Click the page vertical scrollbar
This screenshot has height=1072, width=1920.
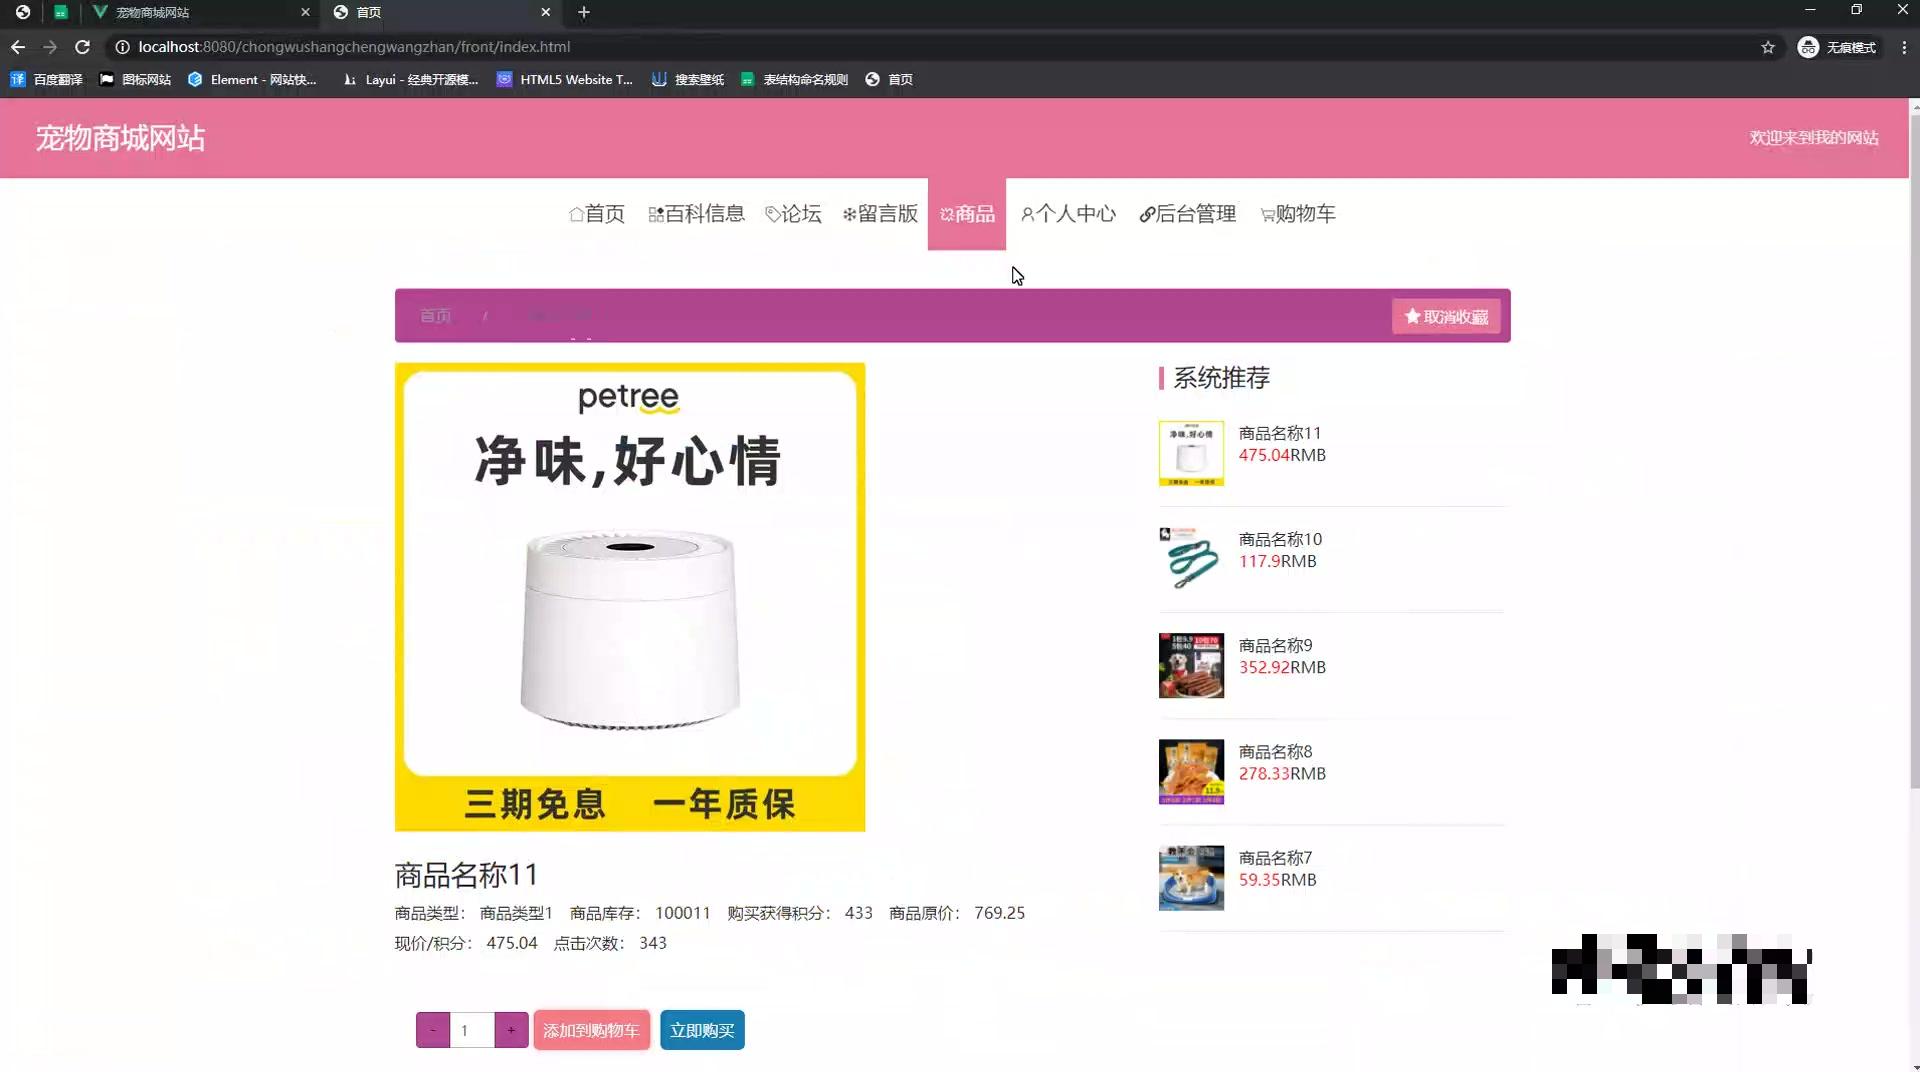[x=1914, y=450]
